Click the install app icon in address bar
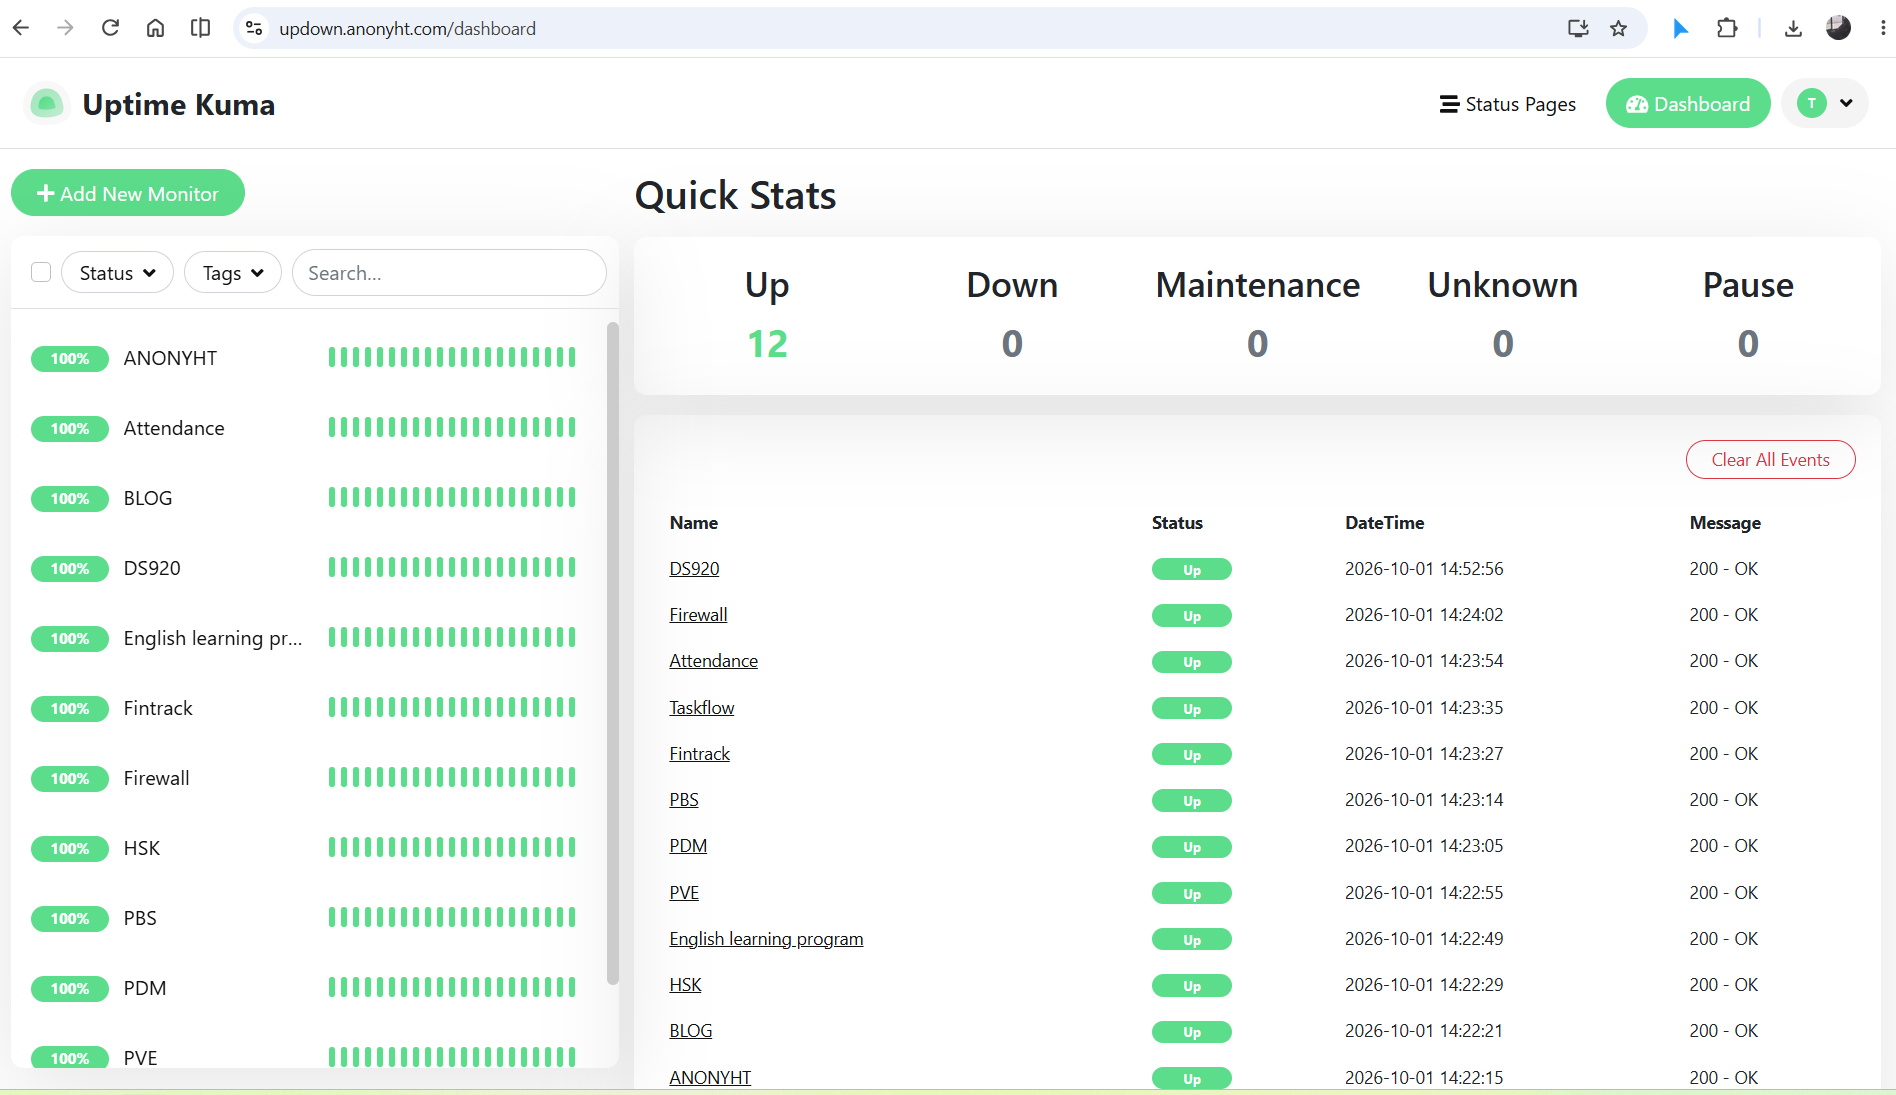Viewport: 1896px width, 1095px height. point(1578,28)
